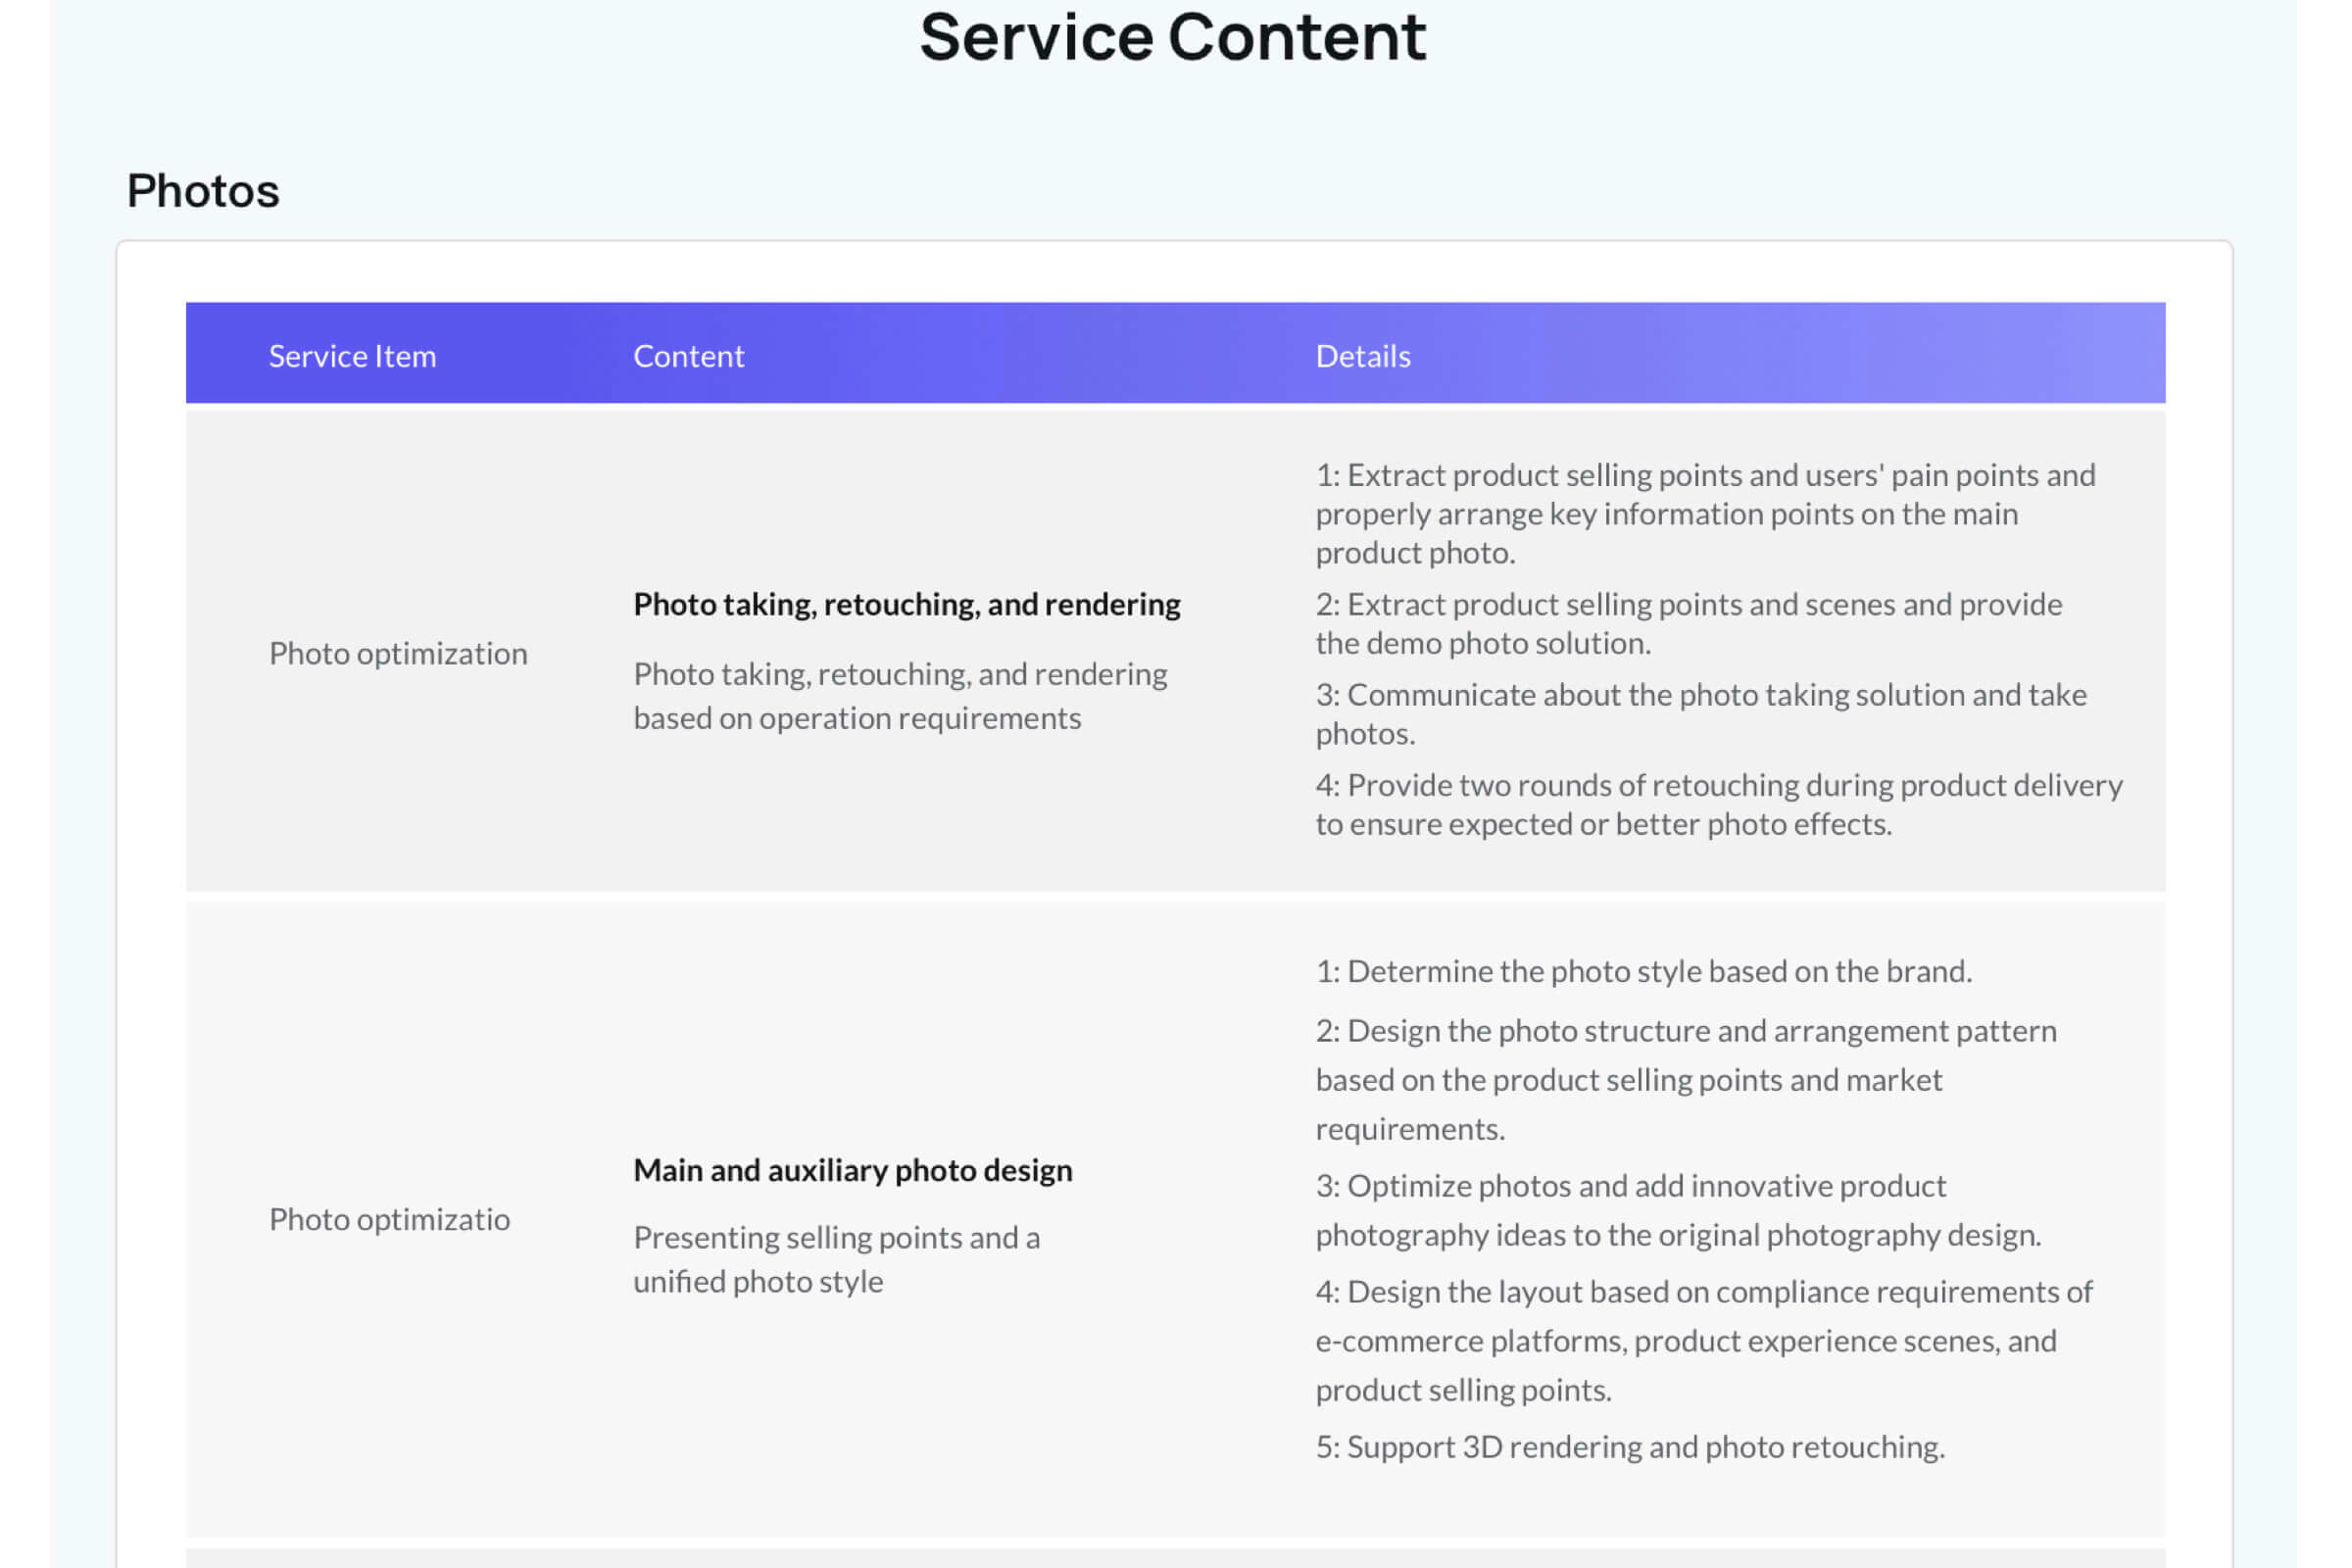Screen dimensions: 2352x1568
Task: Select the first Photo optimization row label
Action: click(x=398, y=653)
